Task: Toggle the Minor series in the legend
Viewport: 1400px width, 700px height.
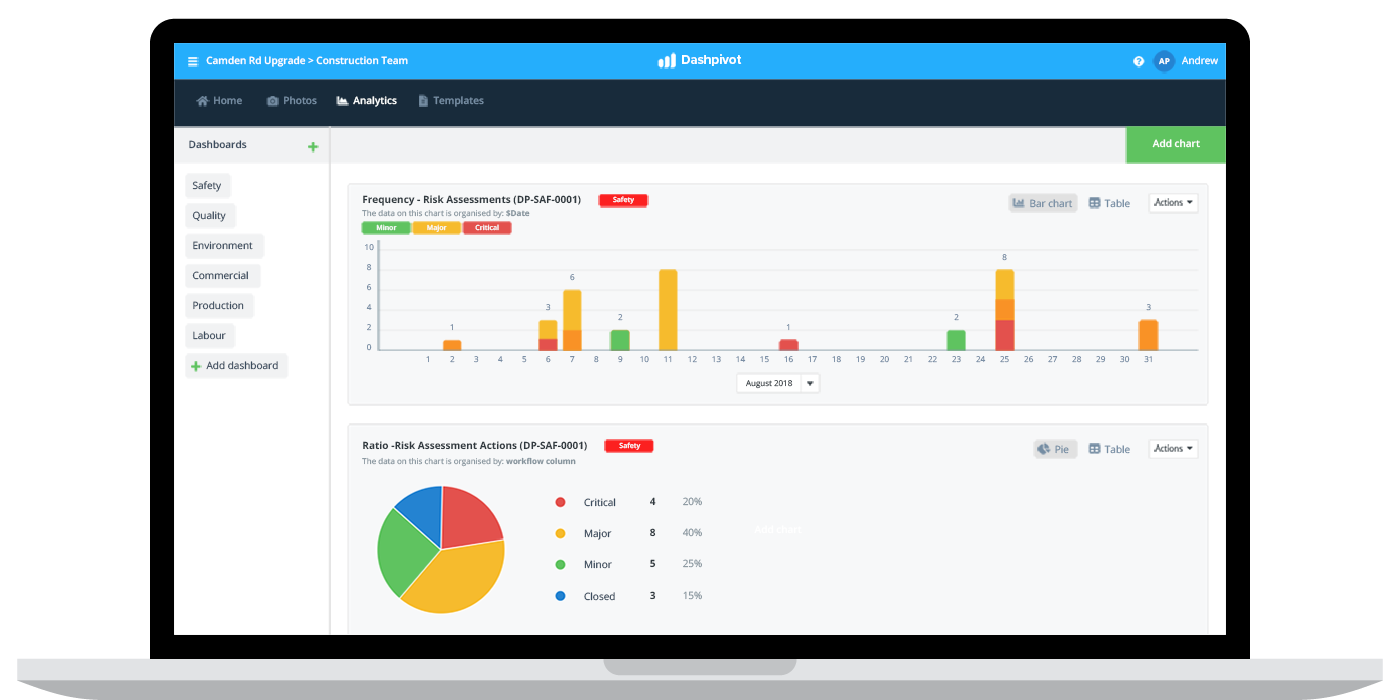Action: 385,227
